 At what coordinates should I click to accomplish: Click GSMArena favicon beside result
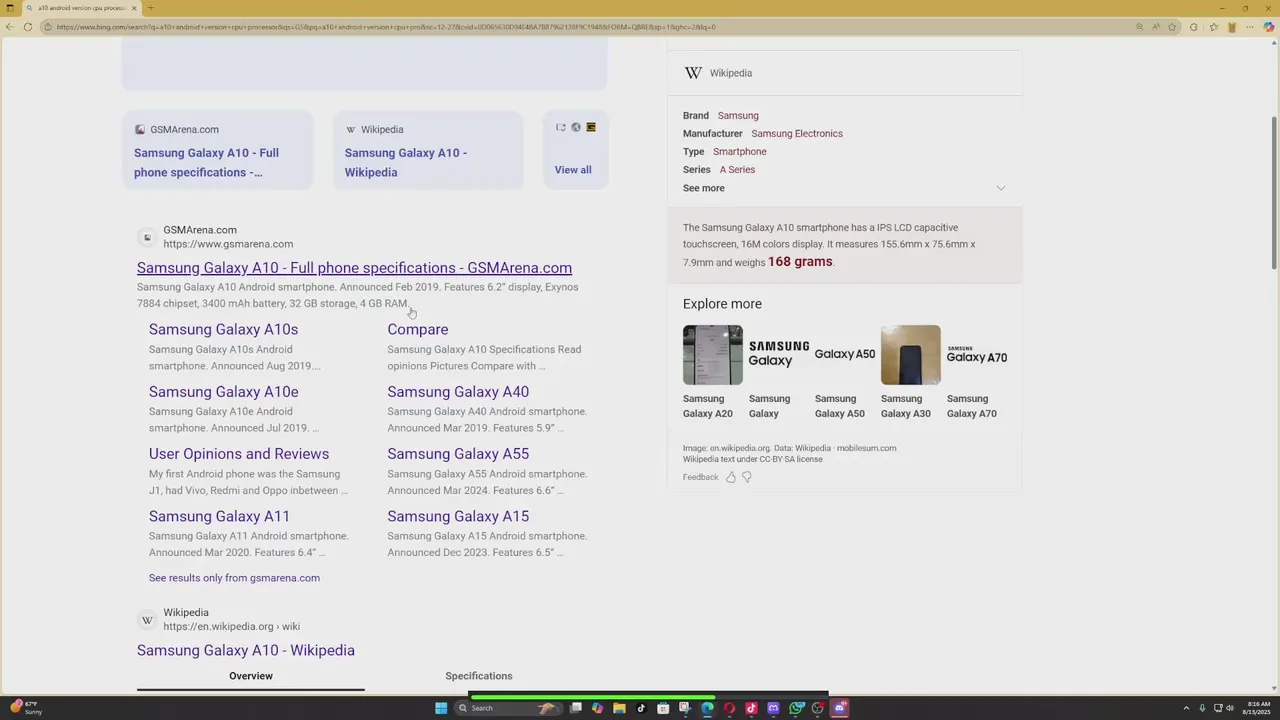point(147,237)
